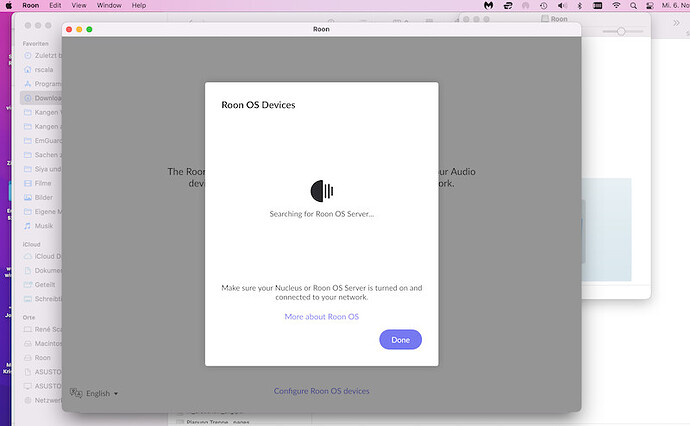Click the Filme filmstrip icon in Finder sidebar
The image size is (690, 426).
point(28,183)
